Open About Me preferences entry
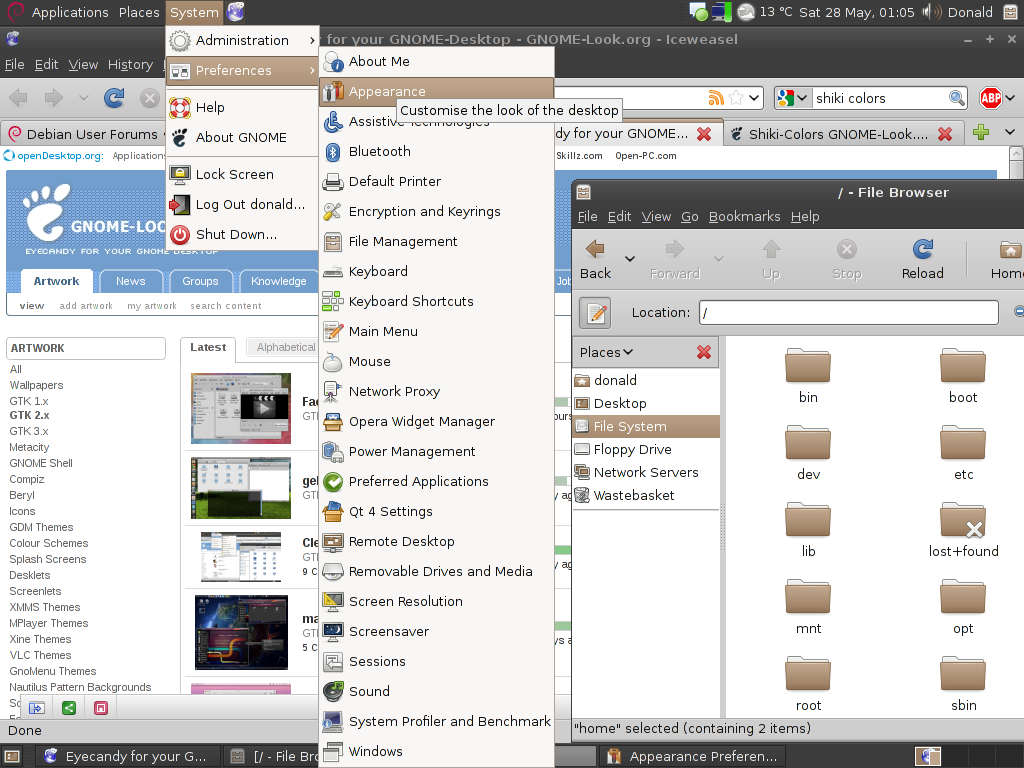 point(436,61)
